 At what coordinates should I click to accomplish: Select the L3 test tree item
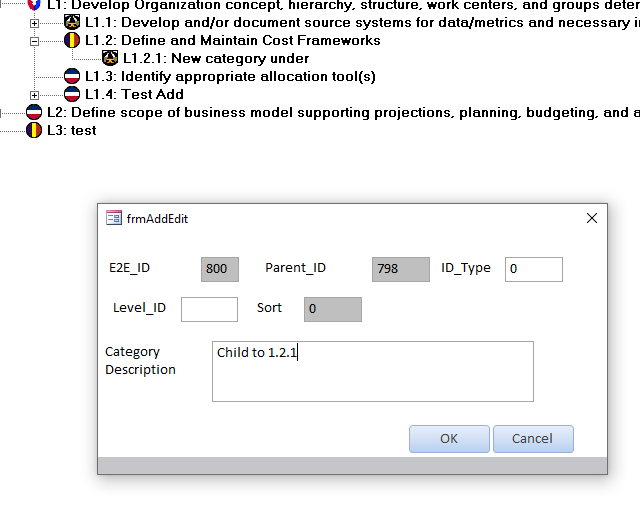point(72,130)
